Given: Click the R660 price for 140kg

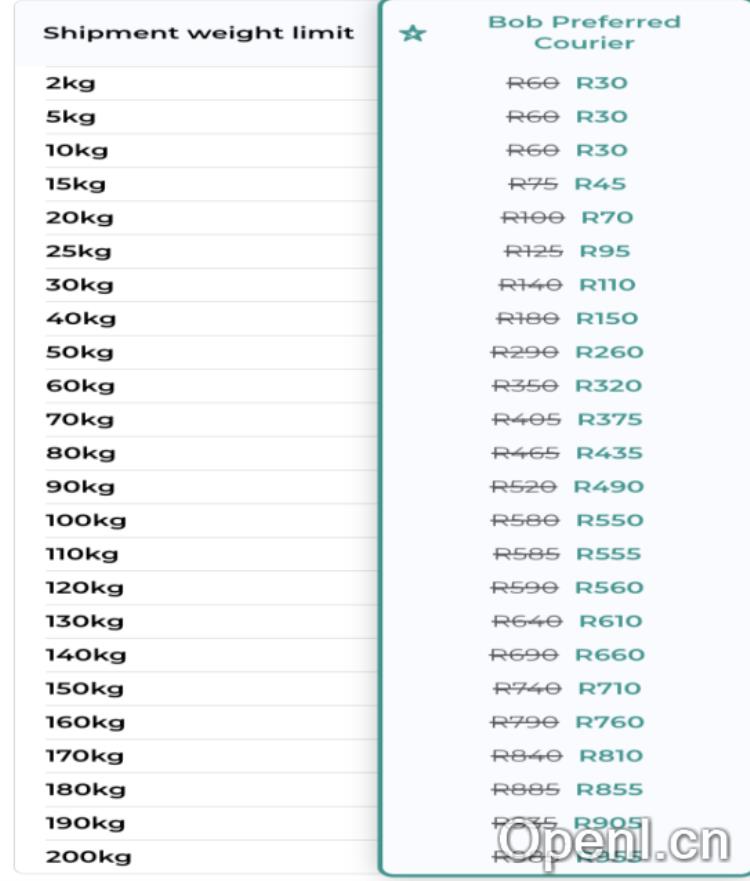Looking at the screenshot, I should pos(609,655).
